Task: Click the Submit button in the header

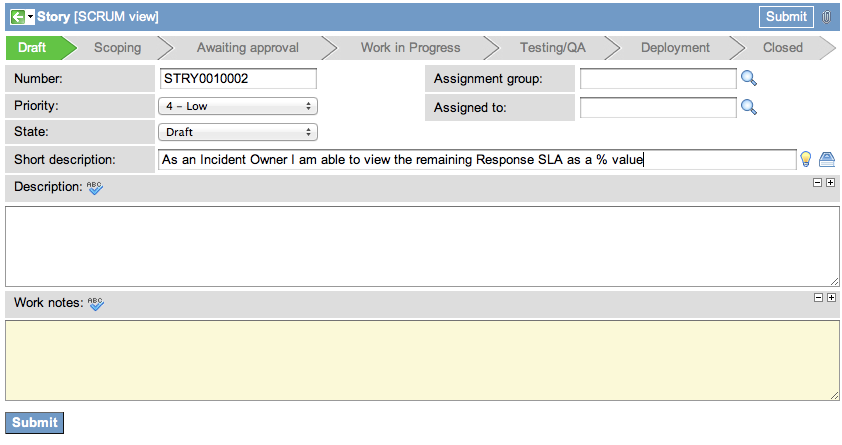Action: (x=786, y=16)
